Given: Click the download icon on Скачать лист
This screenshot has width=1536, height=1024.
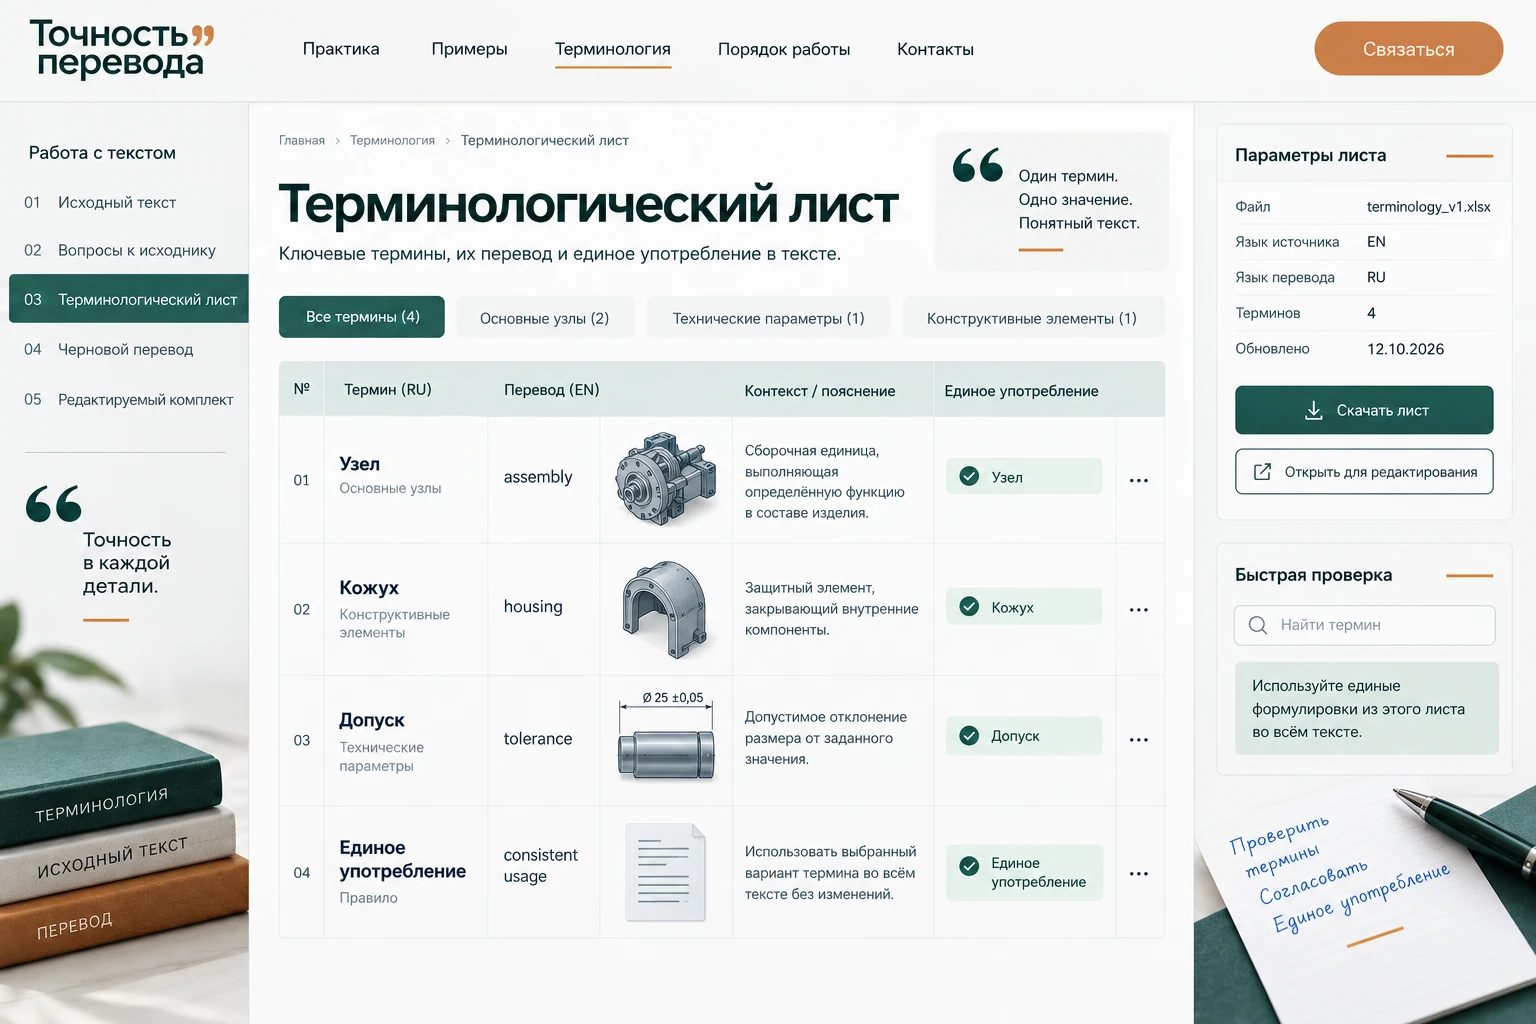Looking at the screenshot, I should pyautogui.click(x=1314, y=410).
